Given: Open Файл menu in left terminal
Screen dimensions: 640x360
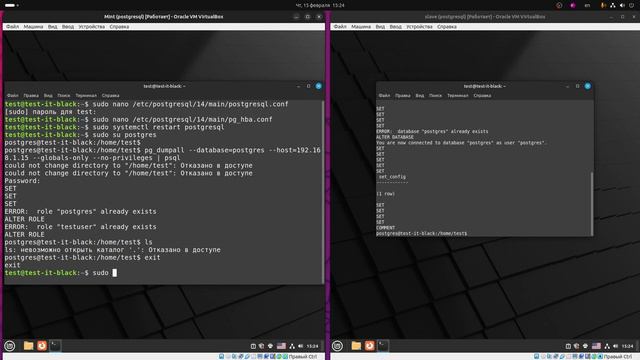Looking at the screenshot, I should pyautogui.click(x=12, y=96).
